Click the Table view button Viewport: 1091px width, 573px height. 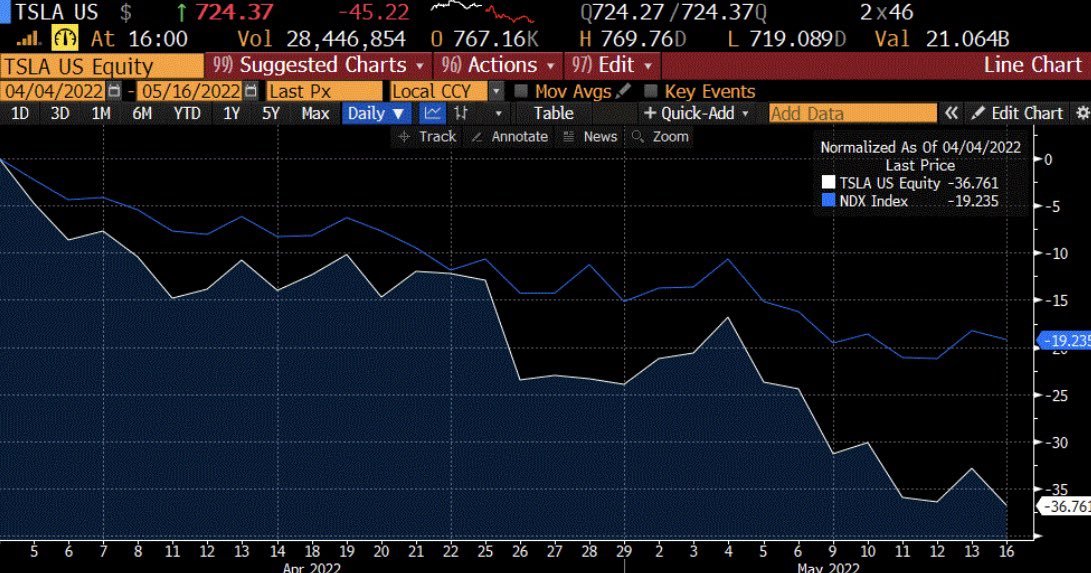553,113
